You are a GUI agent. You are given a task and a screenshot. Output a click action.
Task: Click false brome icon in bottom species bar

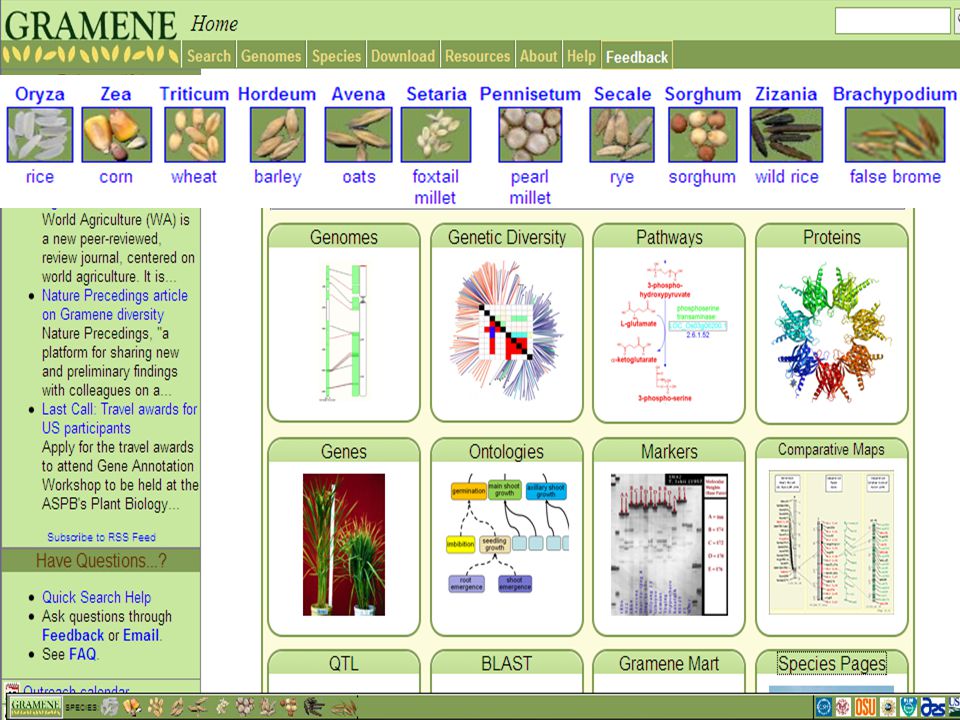[x=344, y=707]
